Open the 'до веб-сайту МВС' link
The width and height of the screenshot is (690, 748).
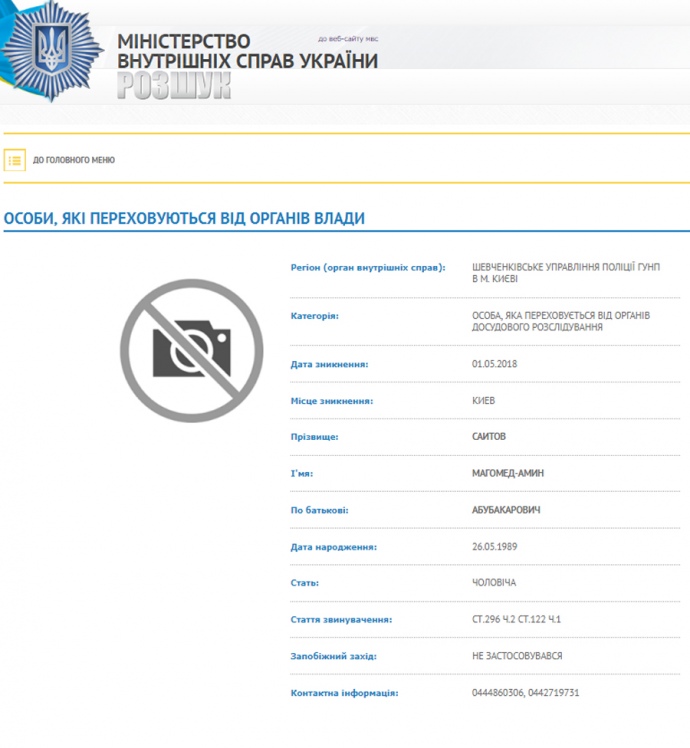[x=347, y=39]
